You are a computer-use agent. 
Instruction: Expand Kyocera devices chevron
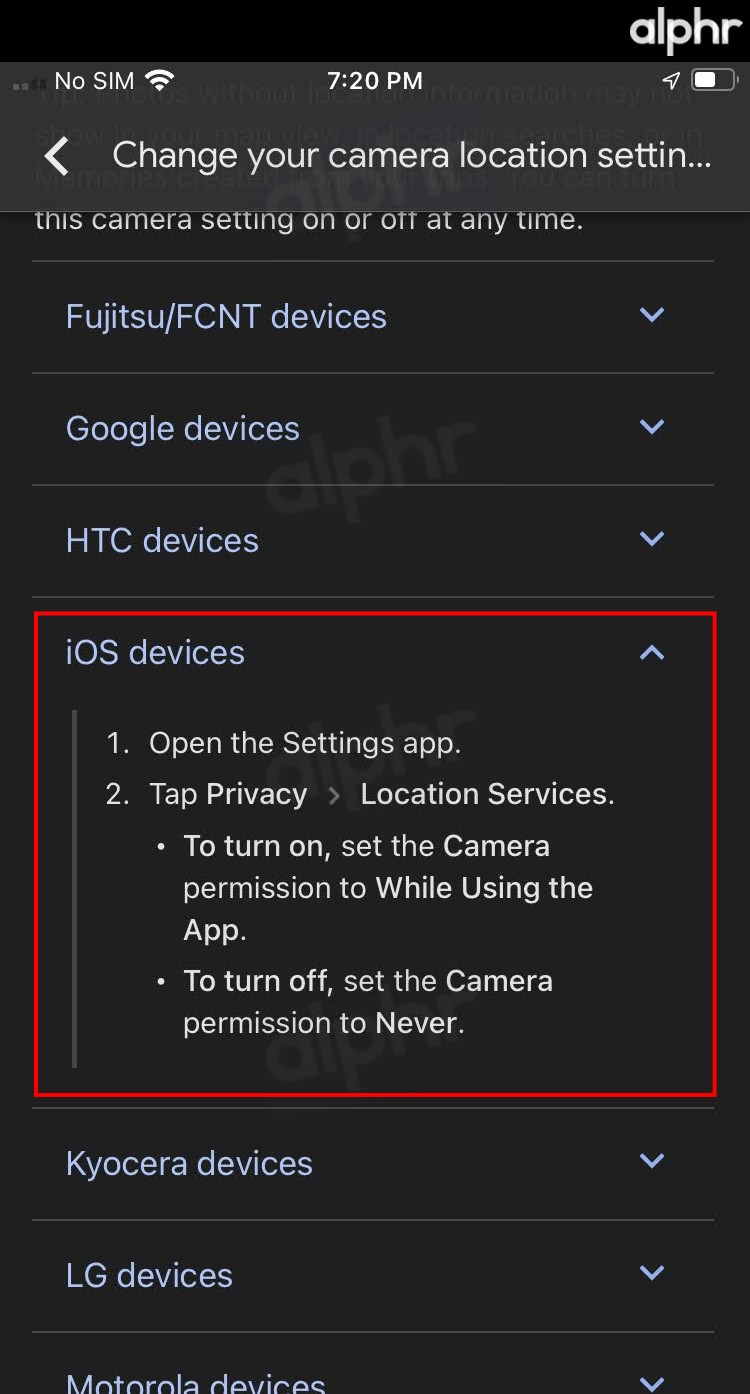pyautogui.click(x=652, y=1161)
